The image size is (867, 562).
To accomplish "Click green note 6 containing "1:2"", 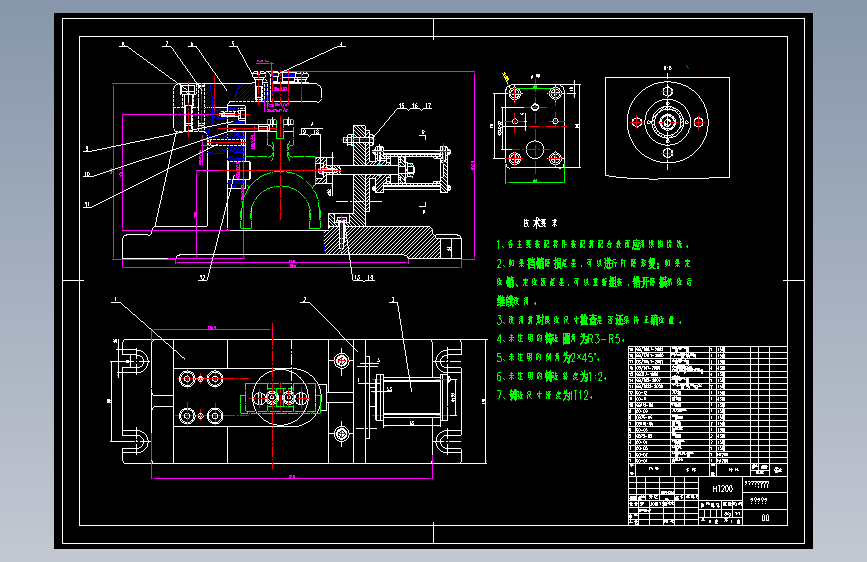I will (552, 376).
